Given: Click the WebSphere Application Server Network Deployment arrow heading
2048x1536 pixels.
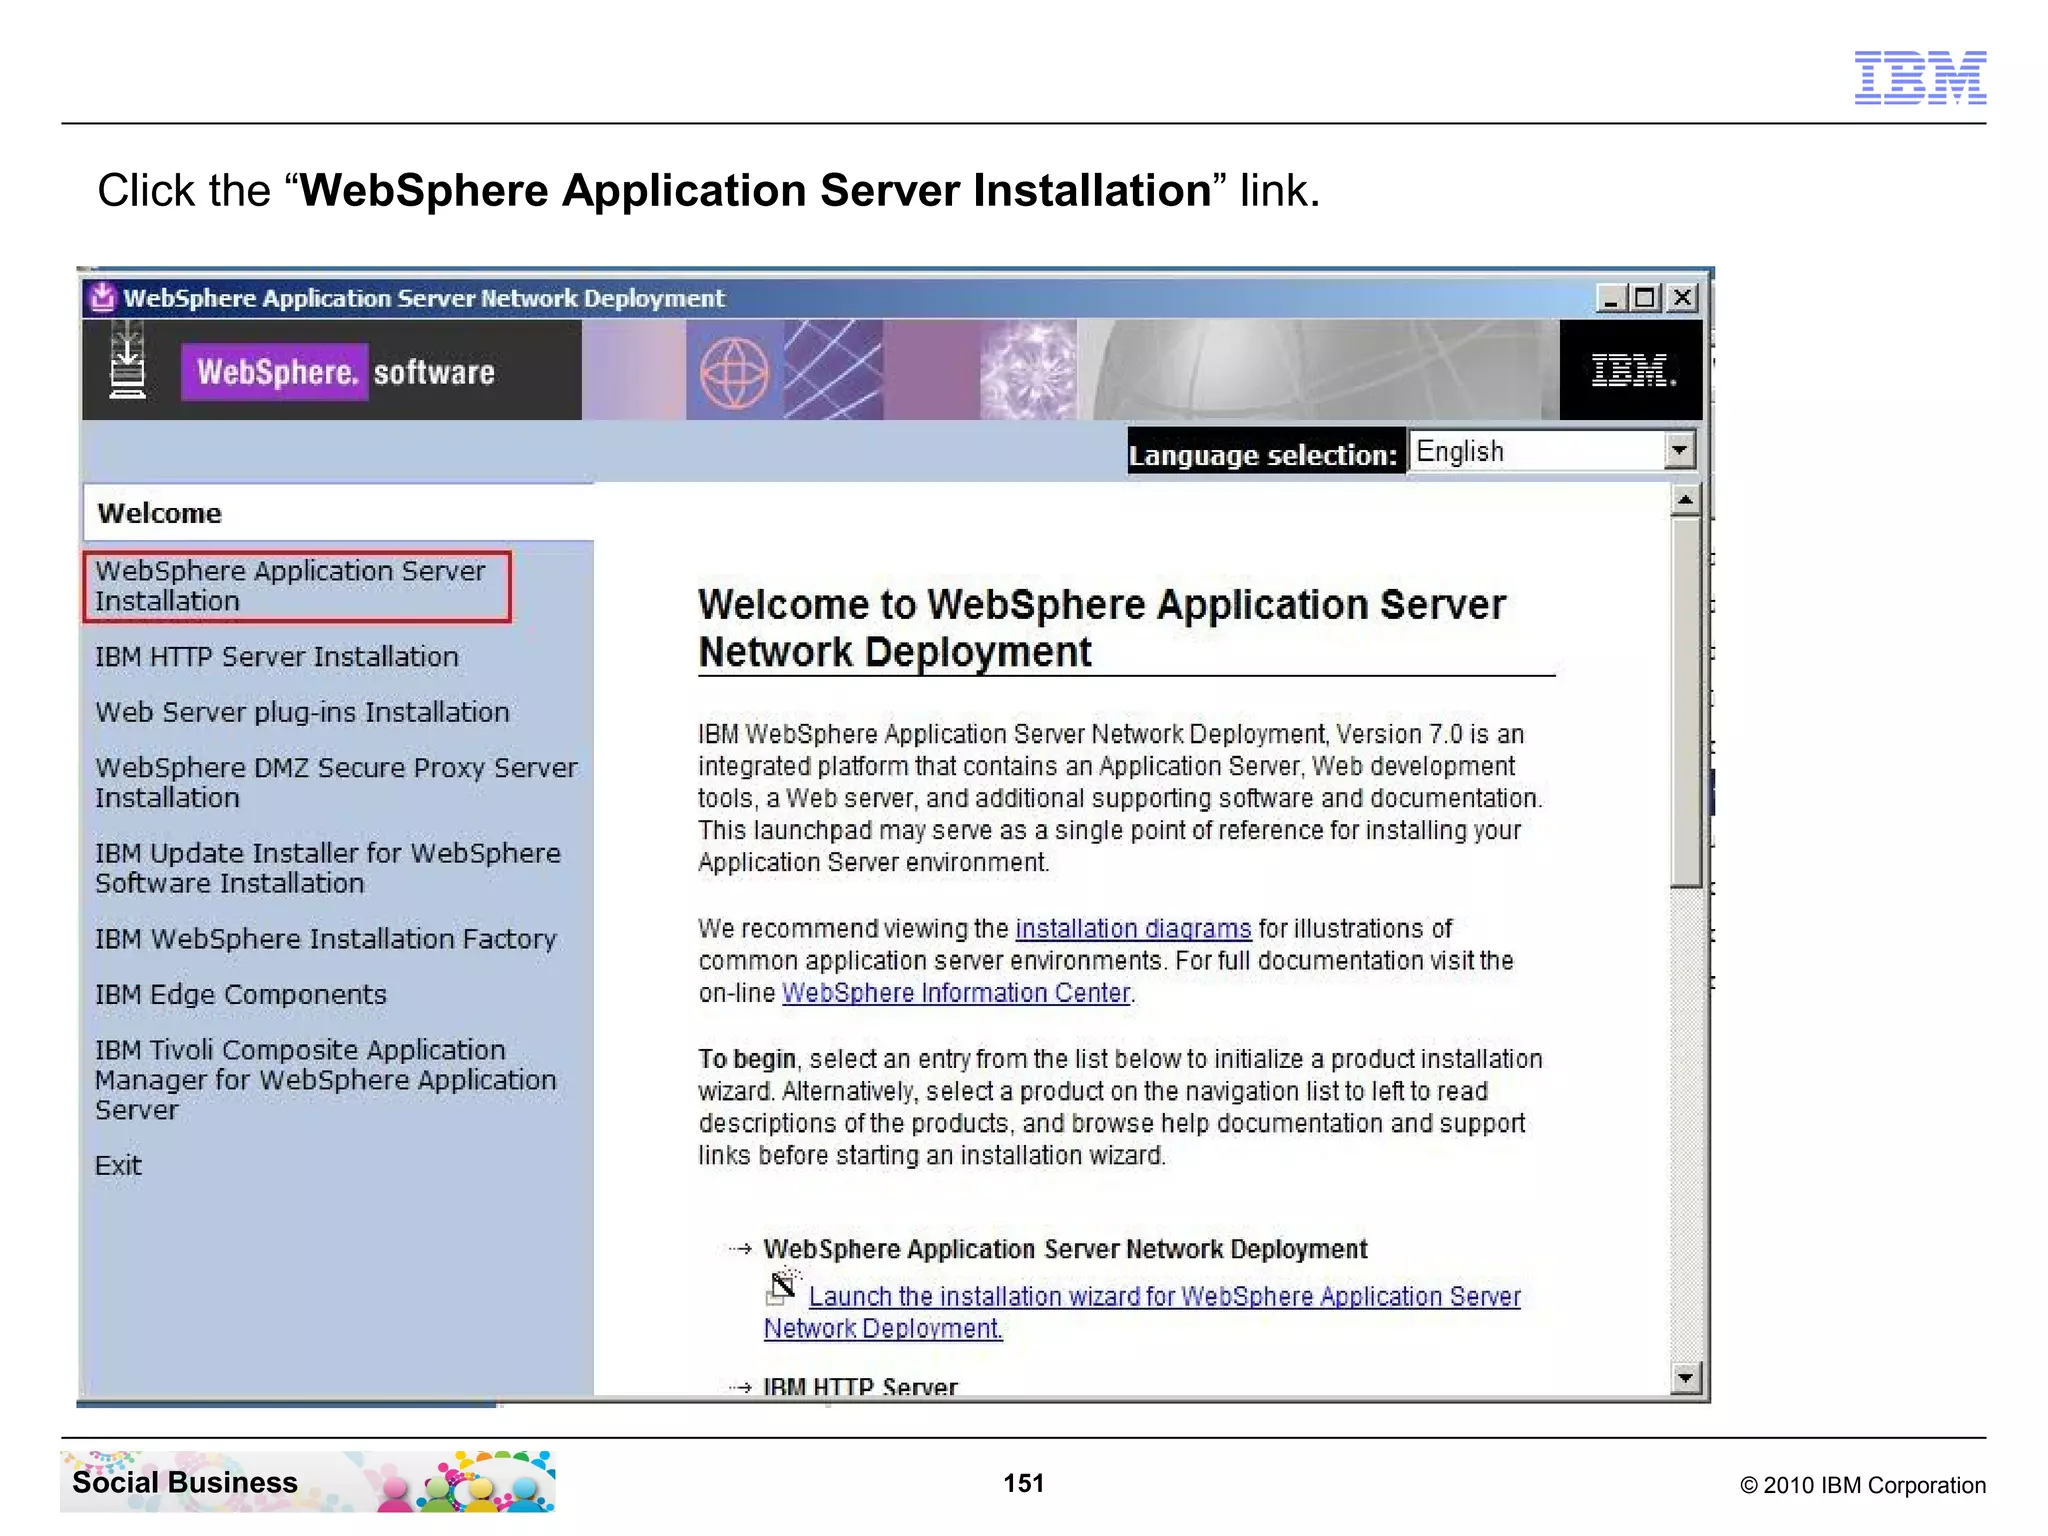Looking at the screenshot, I should point(1065,1249).
